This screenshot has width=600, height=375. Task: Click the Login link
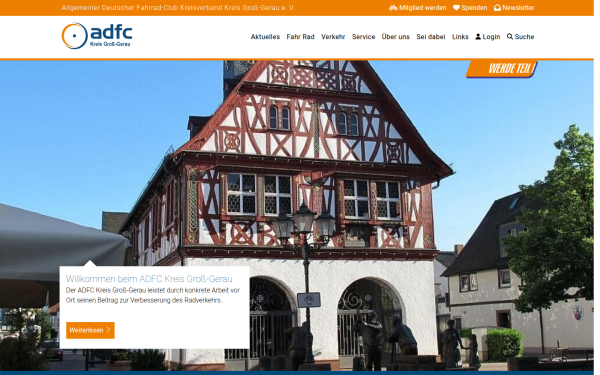[488, 37]
